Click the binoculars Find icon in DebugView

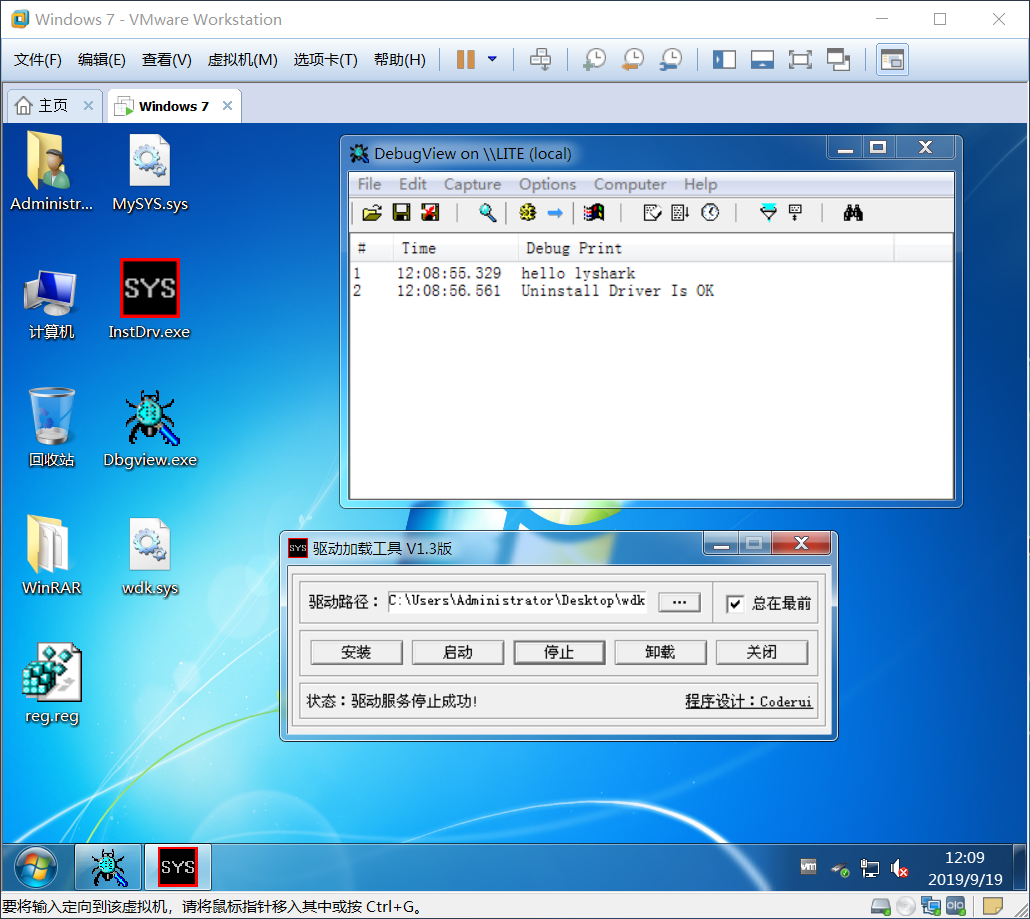[853, 213]
